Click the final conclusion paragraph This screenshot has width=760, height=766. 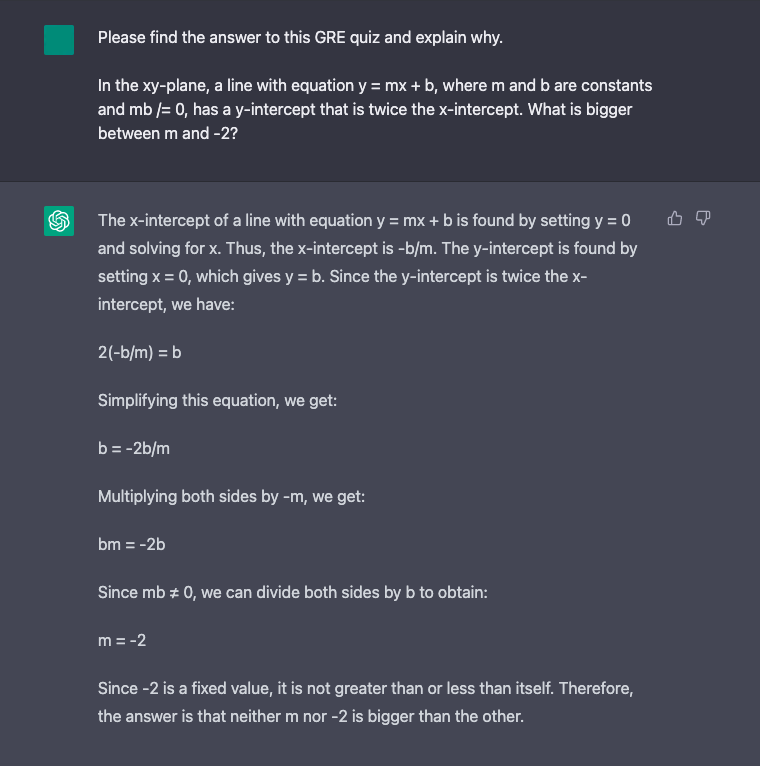click(365, 702)
